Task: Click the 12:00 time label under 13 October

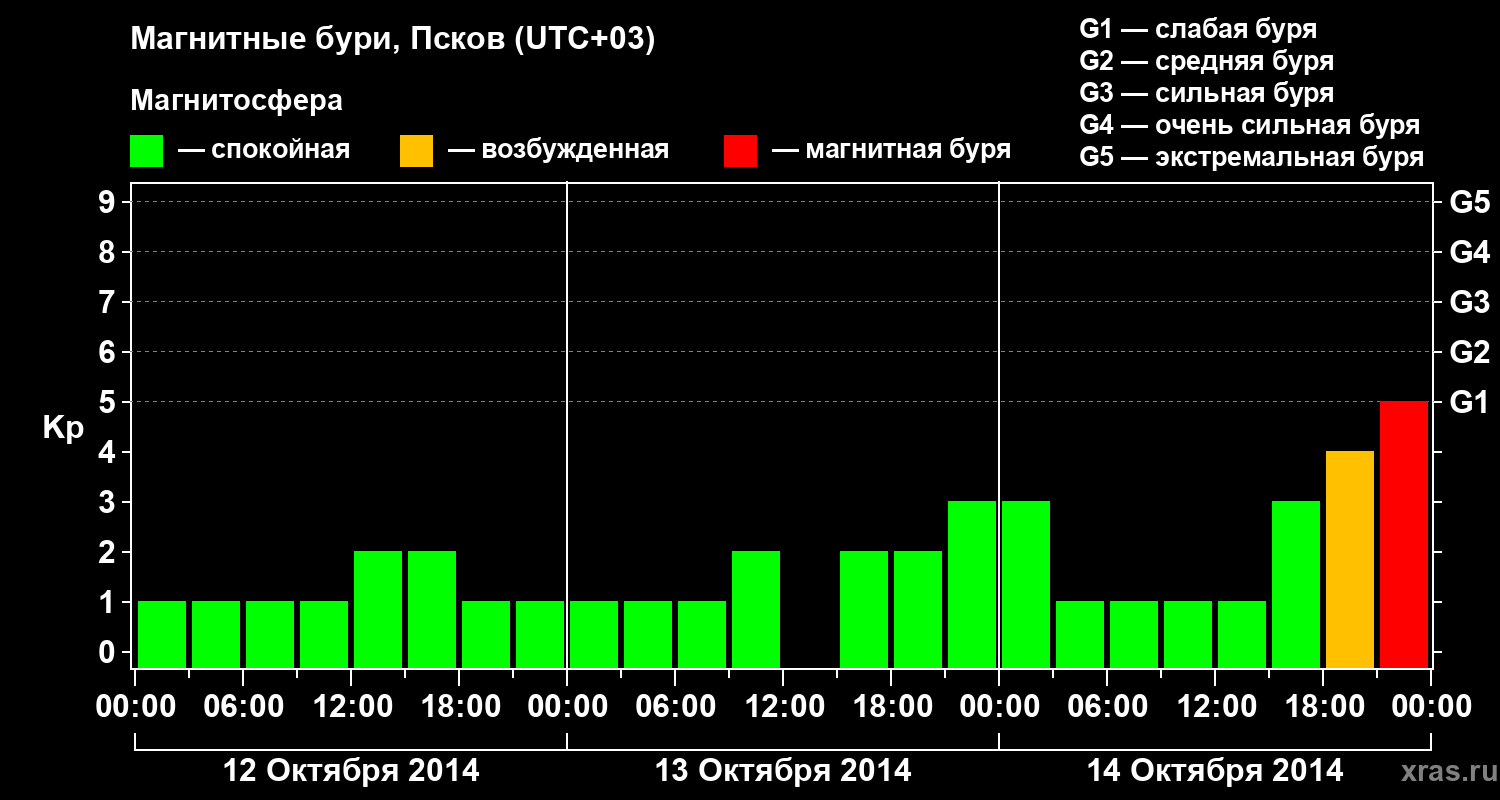Action: point(783,706)
